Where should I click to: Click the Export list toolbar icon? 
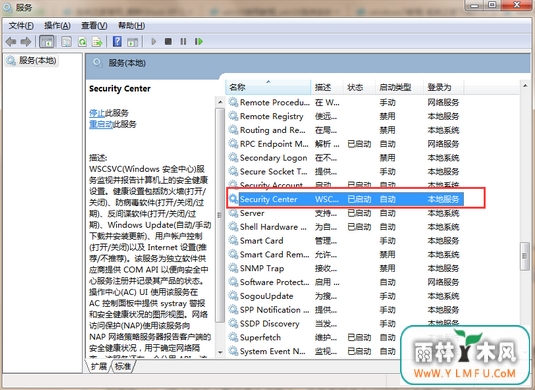point(97,42)
